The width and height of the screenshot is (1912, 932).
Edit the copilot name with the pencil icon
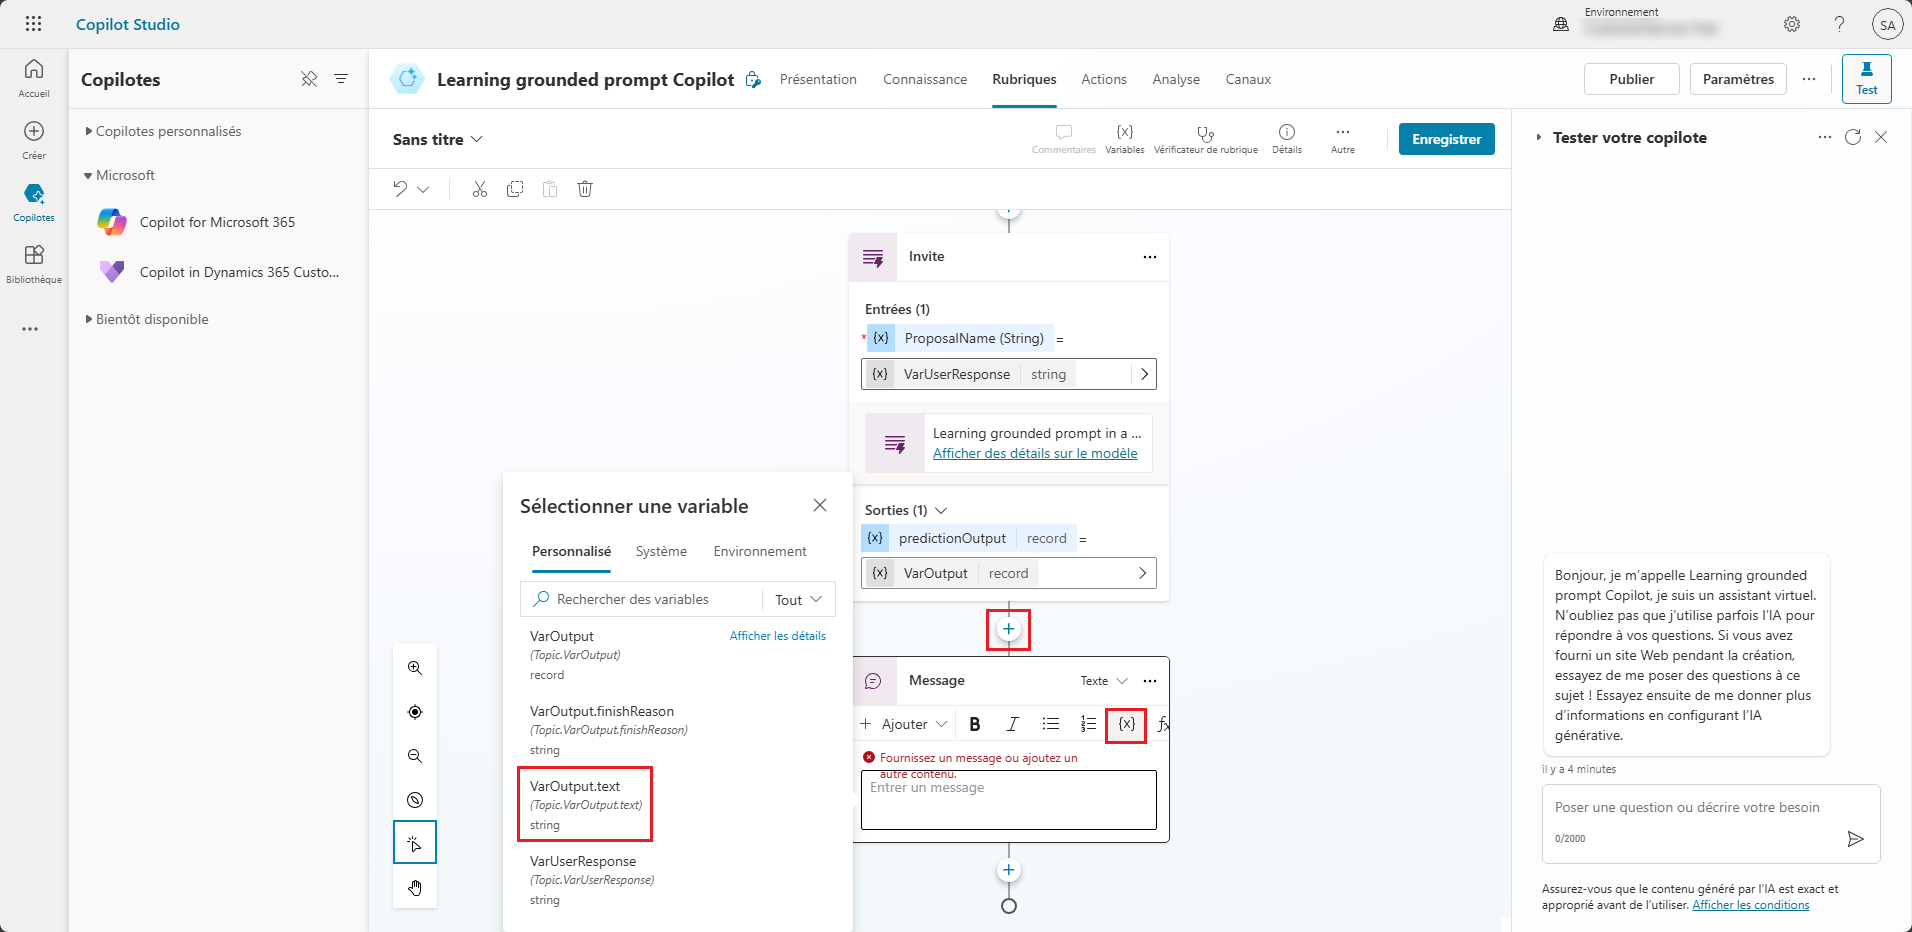[x=753, y=80]
